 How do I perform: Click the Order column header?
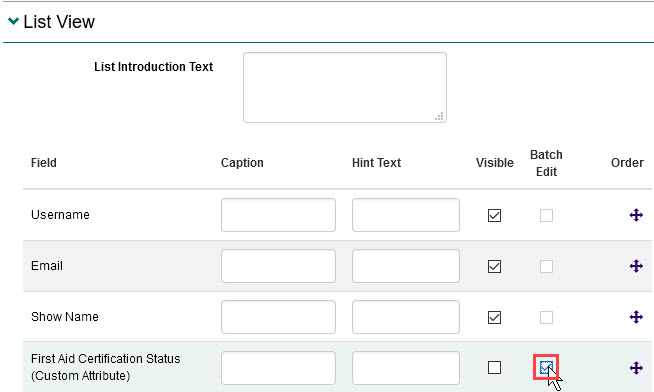(x=627, y=163)
